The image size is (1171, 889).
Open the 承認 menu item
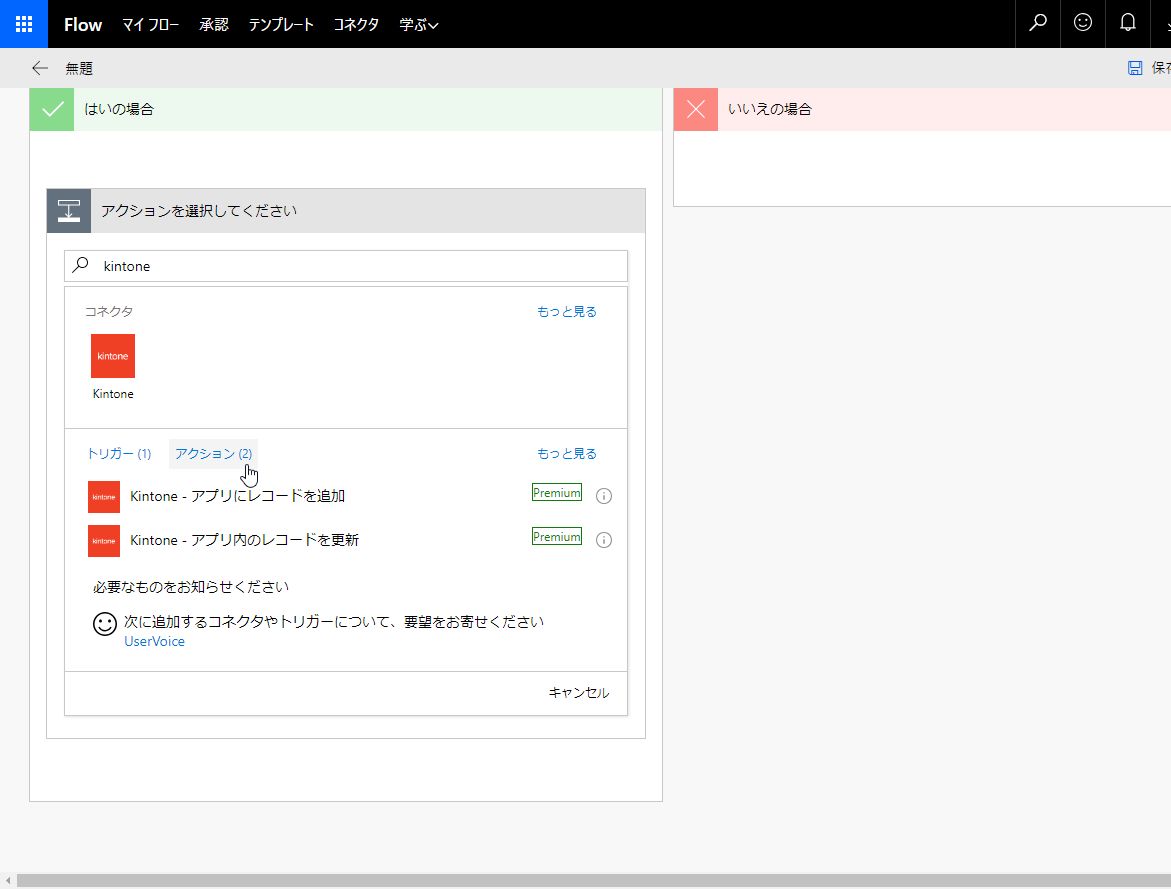pos(214,25)
